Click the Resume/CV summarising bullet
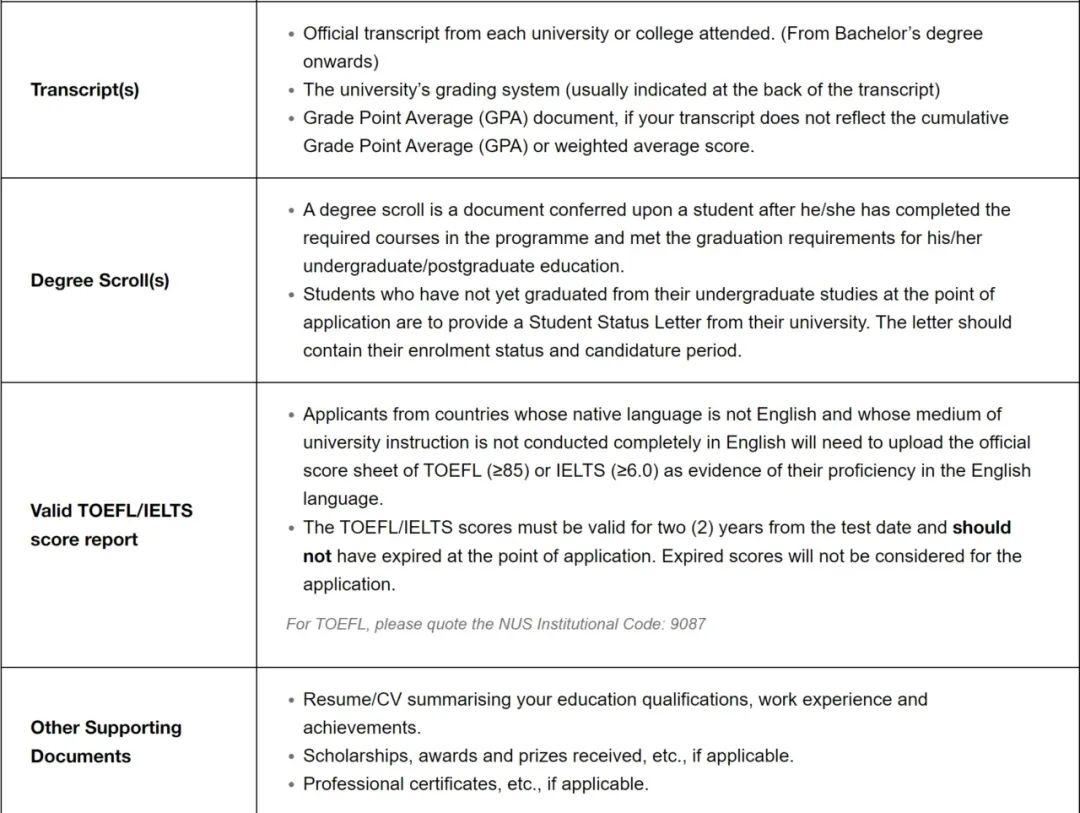The width and height of the screenshot is (1080, 813). click(x=615, y=713)
